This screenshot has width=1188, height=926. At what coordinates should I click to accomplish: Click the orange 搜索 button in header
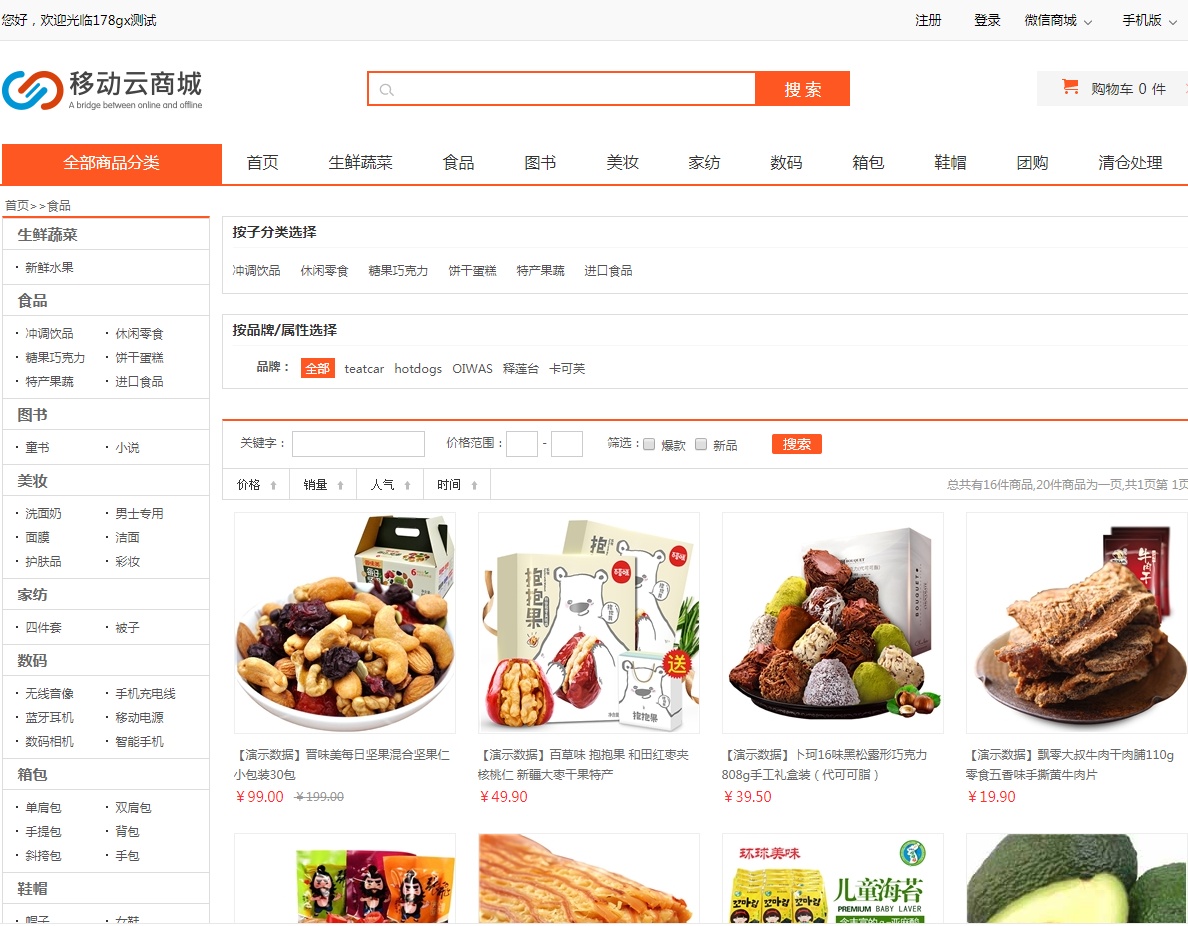pos(802,89)
